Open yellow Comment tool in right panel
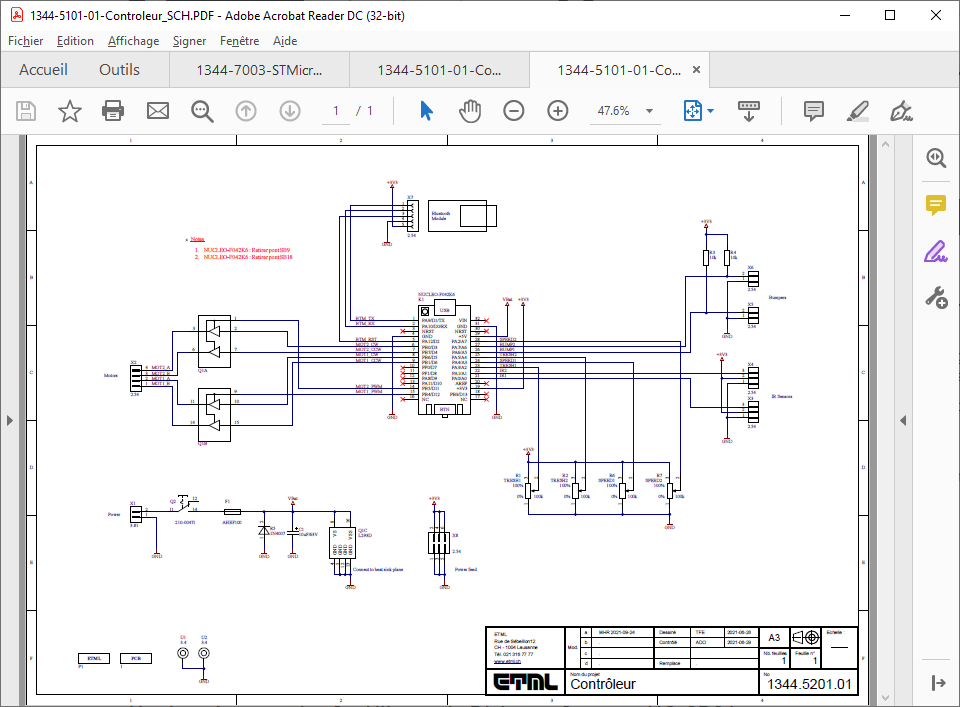The width and height of the screenshot is (960, 707). click(x=936, y=204)
